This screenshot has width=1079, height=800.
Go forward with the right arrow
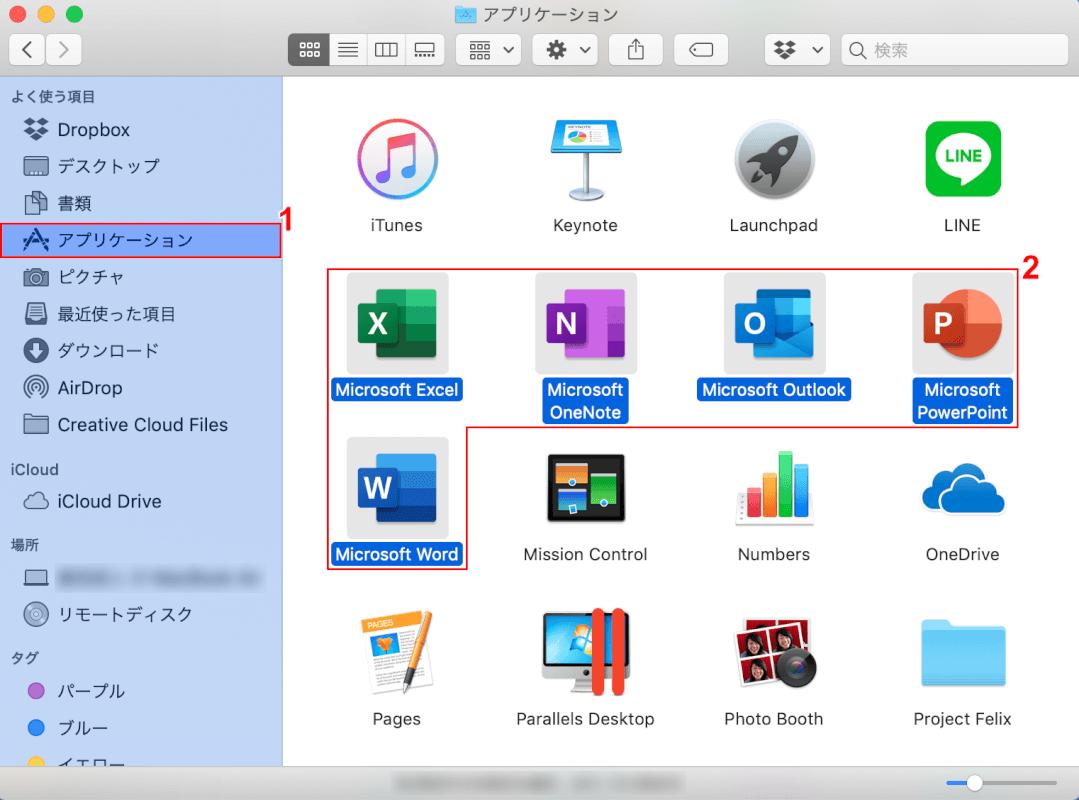click(64, 50)
